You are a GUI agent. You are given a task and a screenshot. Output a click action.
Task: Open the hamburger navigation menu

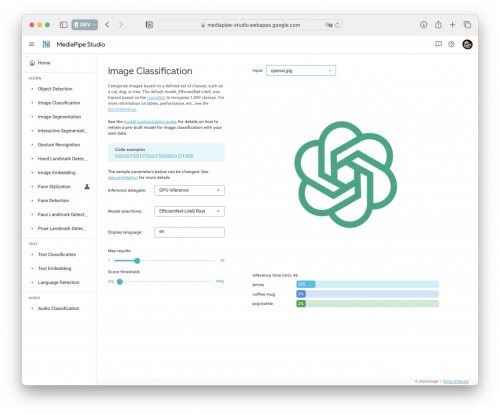(x=32, y=44)
